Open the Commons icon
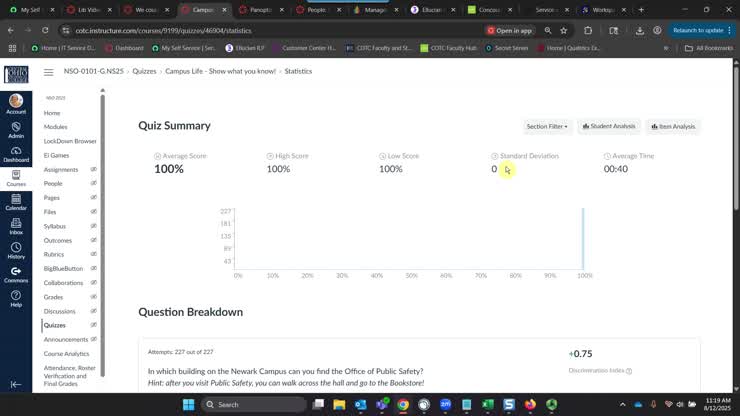Image resolution: width=740 pixels, height=416 pixels. tap(16, 275)
